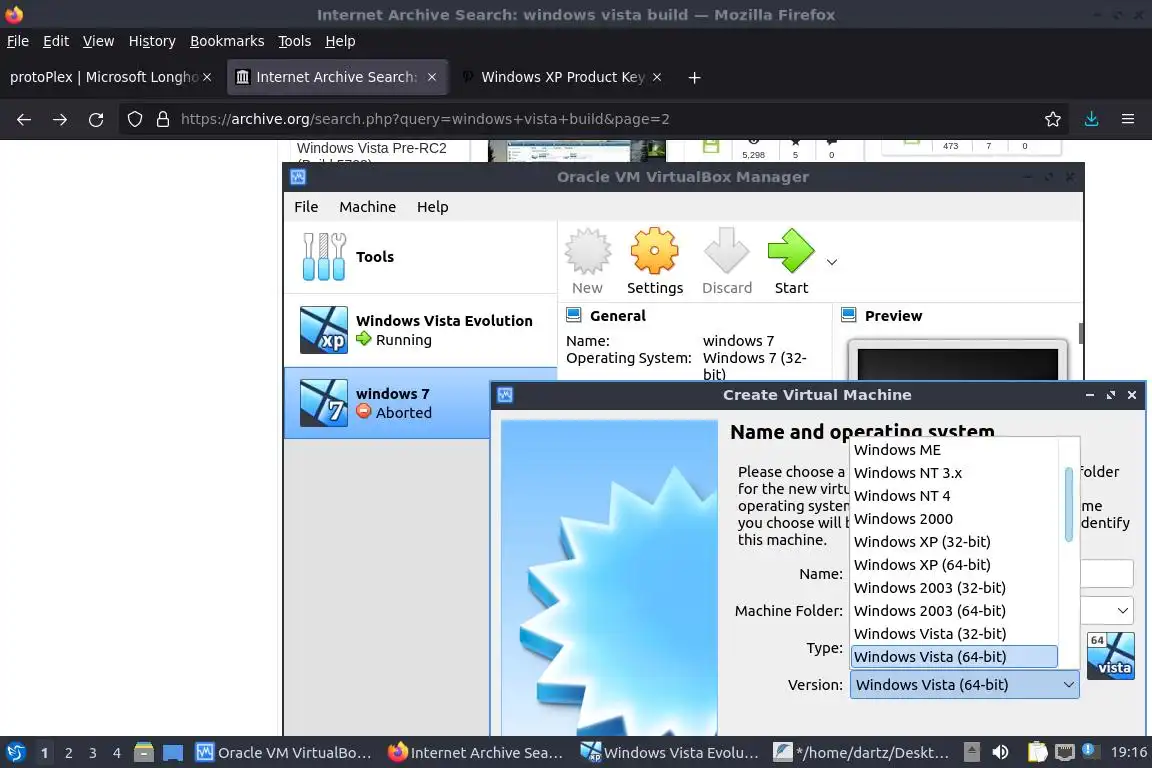The image size is (1152, 768).
Task: Switch to the Windows XP Product Key tab
Action: pos(563,77)
